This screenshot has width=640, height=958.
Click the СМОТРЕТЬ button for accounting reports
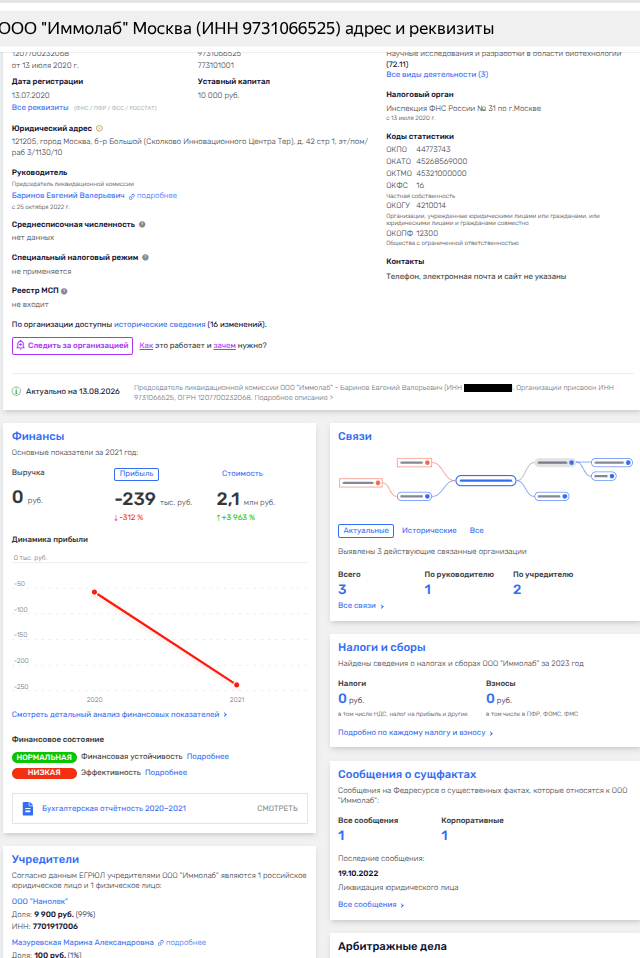tap(277, 808)
